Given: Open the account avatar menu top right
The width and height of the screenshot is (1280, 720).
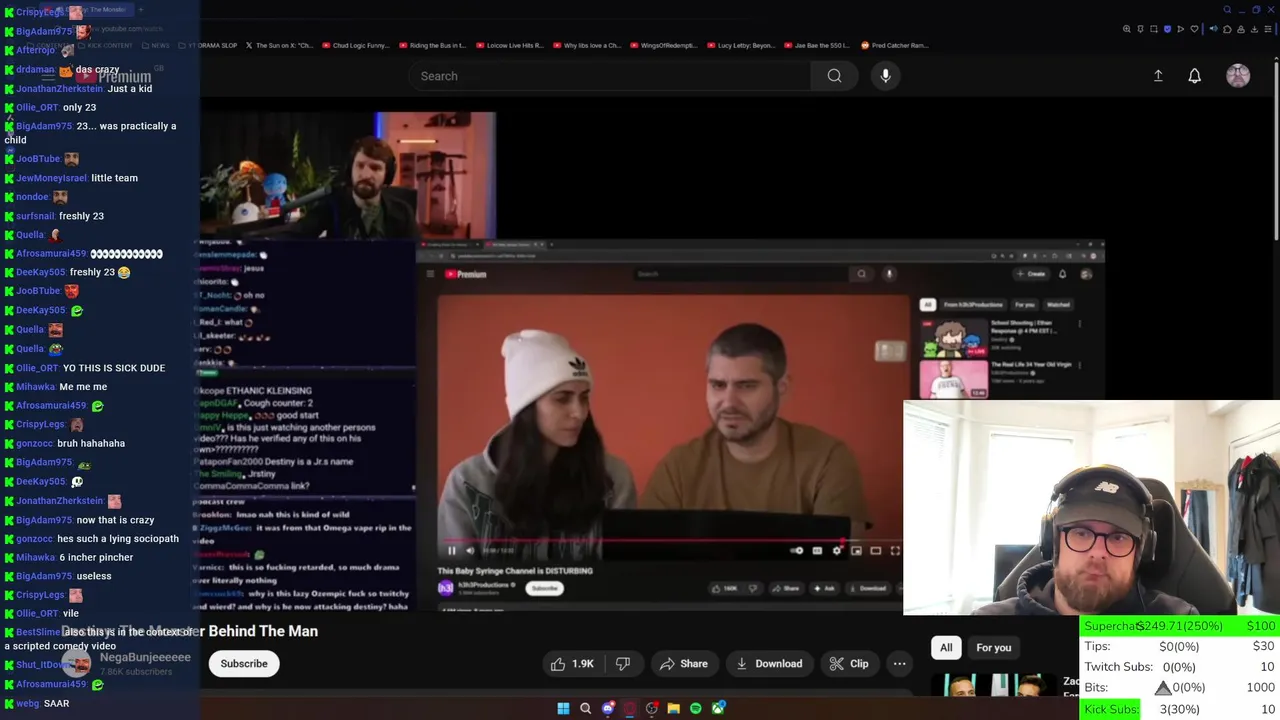Looking at the screenshot, I should tap(1238, 76).
